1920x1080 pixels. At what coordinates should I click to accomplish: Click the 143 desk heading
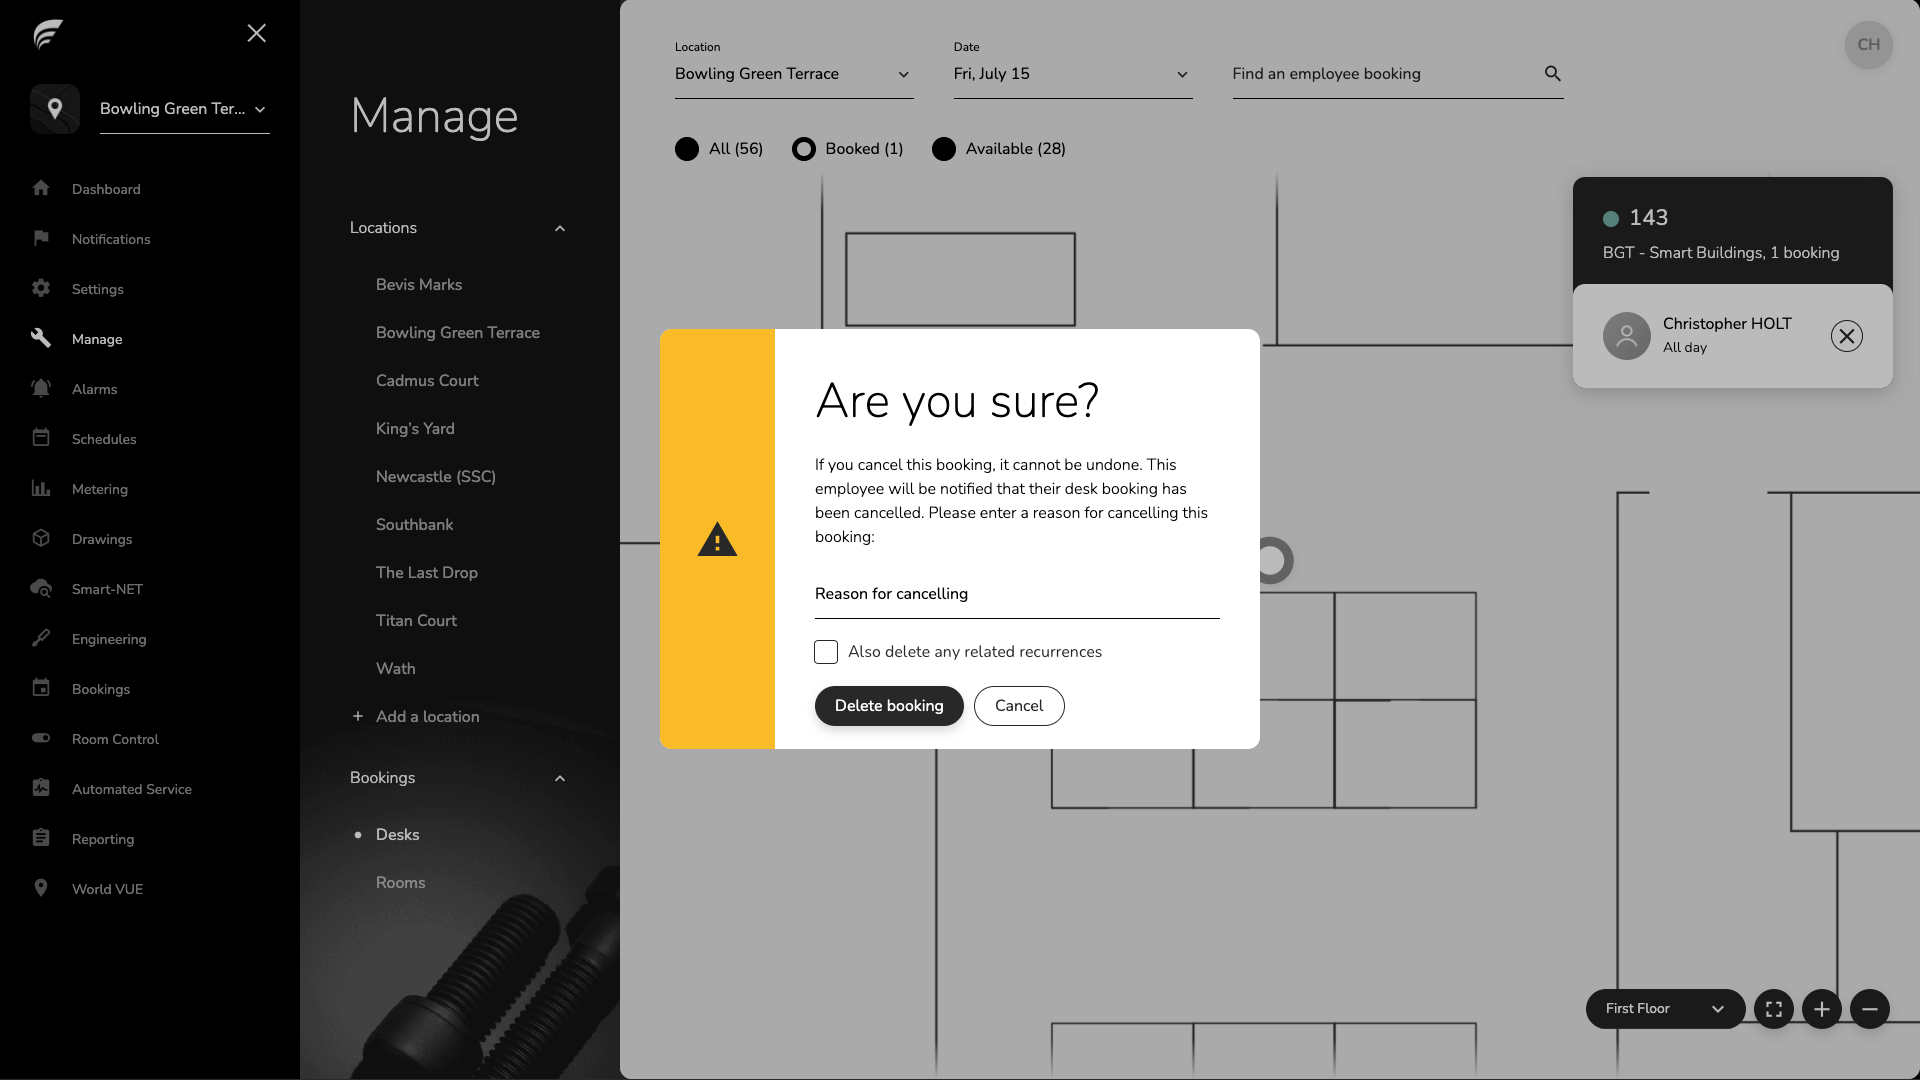click(1648, 218)
